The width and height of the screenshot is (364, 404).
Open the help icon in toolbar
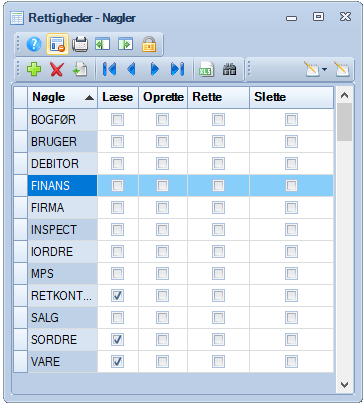click(x=34, y=44)
